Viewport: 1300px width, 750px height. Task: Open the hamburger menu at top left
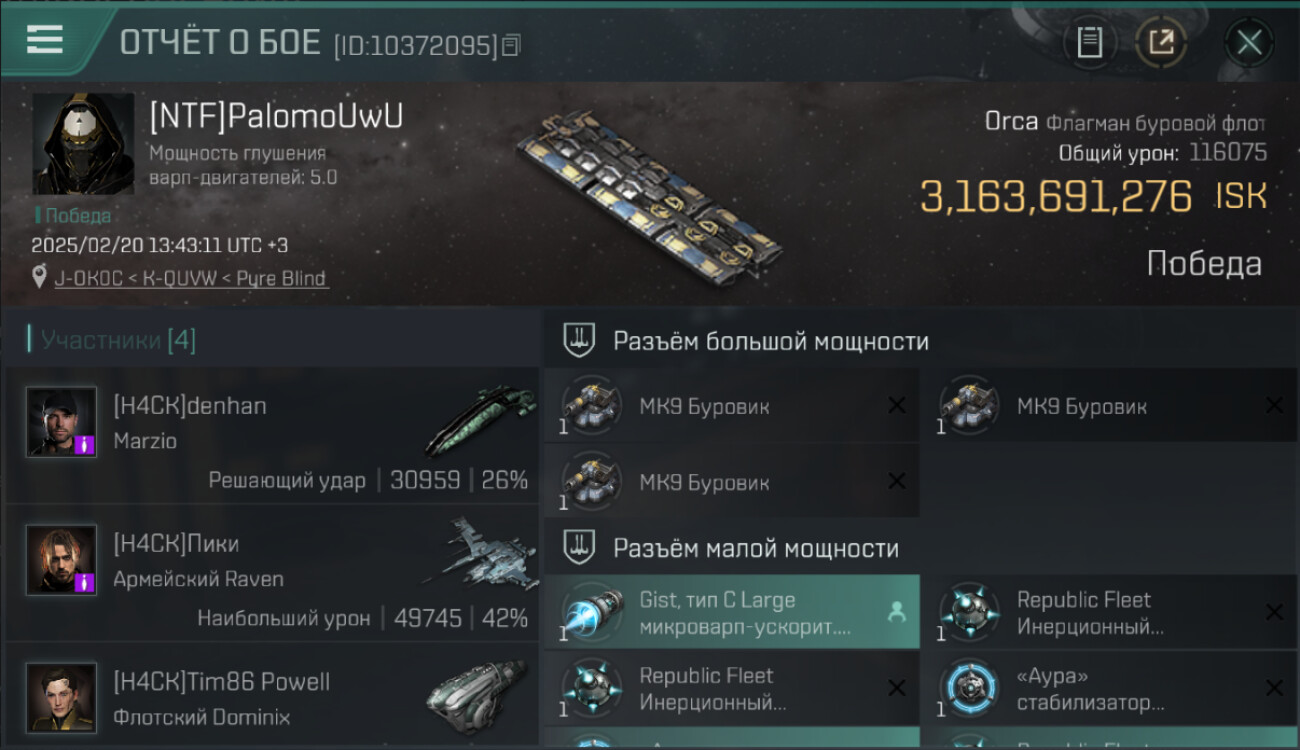(45, 39)
